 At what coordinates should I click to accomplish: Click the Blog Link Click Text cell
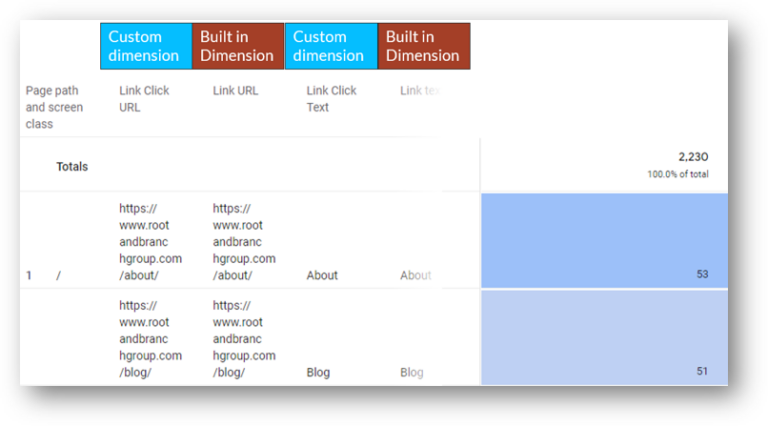tap(318, 373)
